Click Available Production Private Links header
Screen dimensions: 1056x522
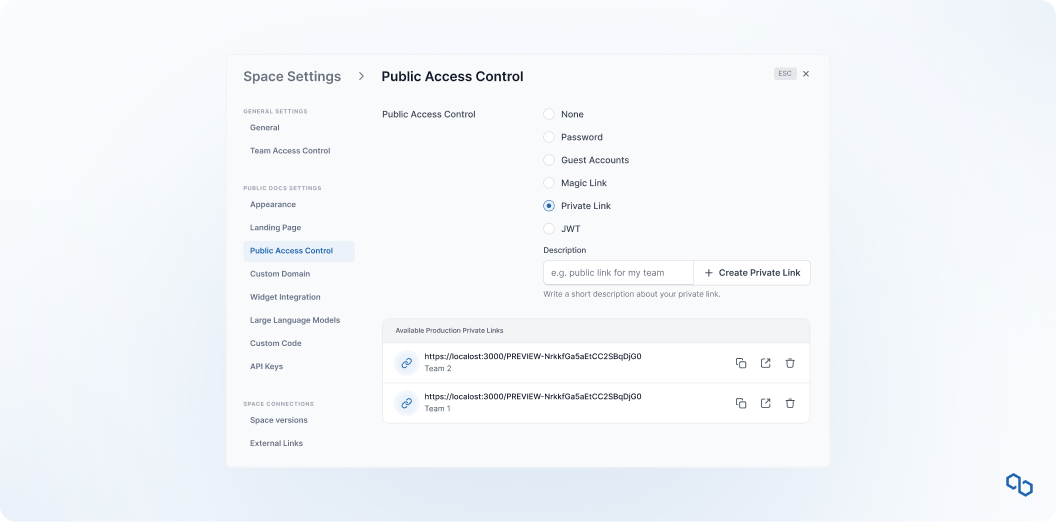[x=449, y=331]
